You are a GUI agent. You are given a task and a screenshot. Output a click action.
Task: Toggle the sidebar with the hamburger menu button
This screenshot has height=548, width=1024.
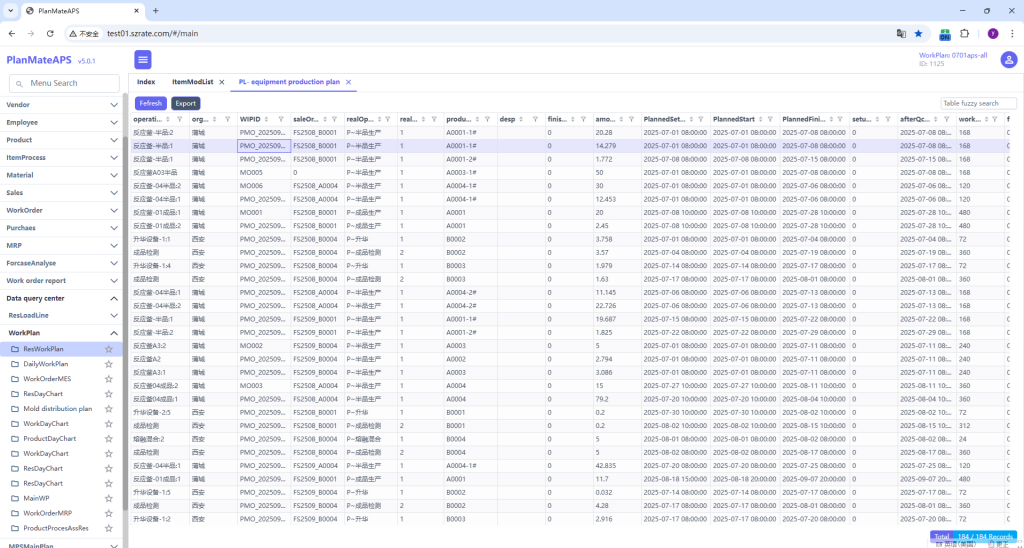[x=143, y=59]
